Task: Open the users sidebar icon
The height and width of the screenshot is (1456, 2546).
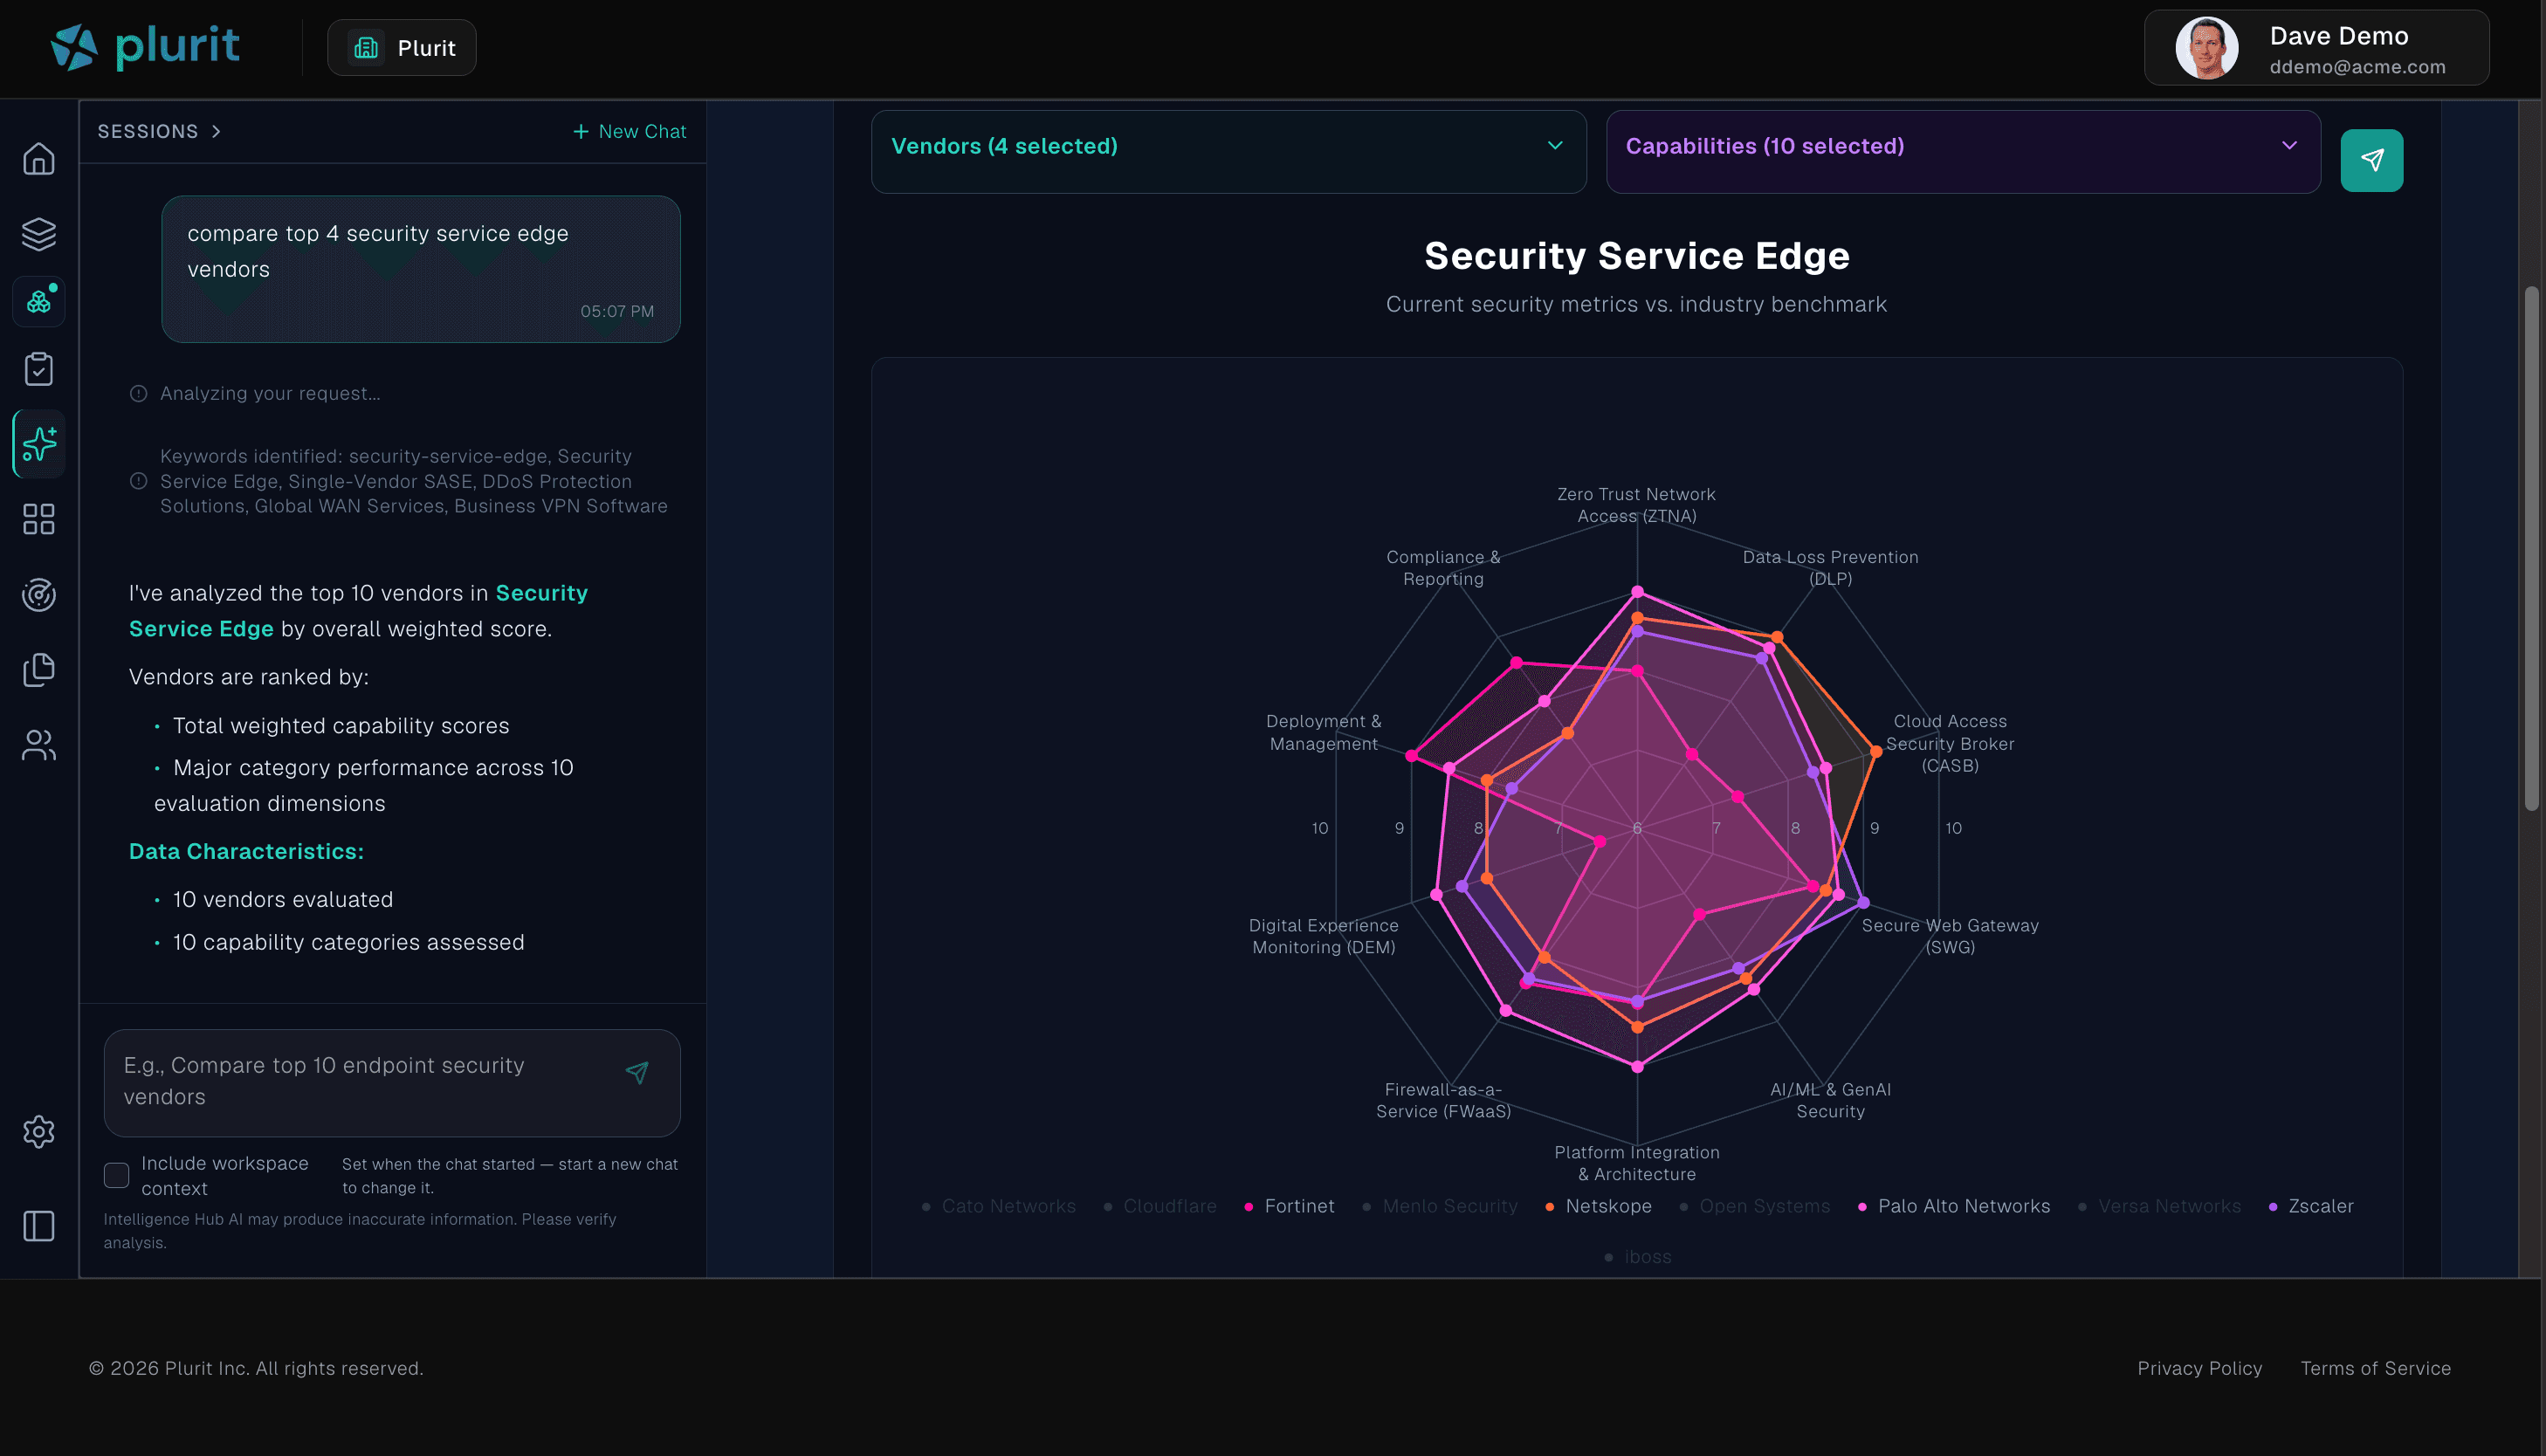Action: pos(39,745)
